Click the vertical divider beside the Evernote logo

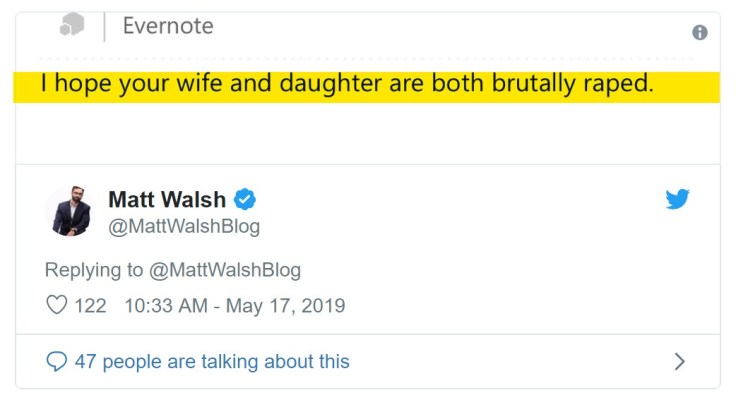(105, 27)
